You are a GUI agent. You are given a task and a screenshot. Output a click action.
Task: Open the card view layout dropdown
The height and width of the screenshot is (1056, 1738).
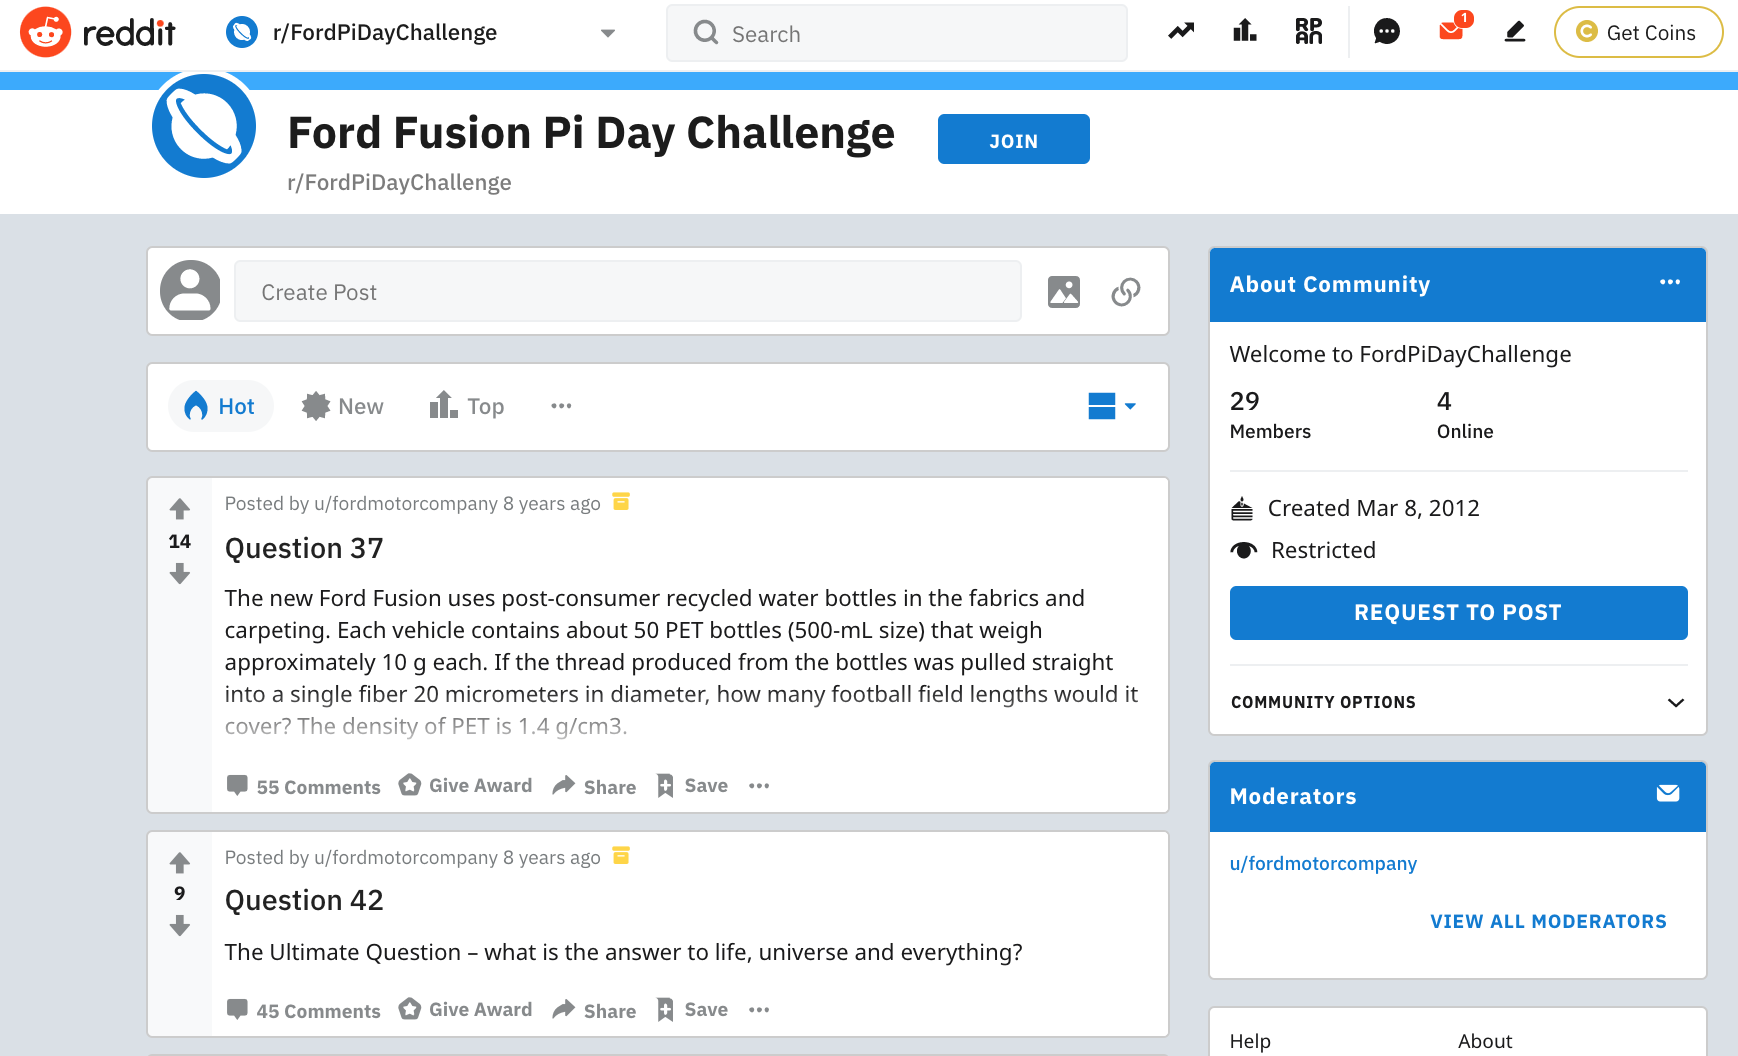click(1112, 406)
